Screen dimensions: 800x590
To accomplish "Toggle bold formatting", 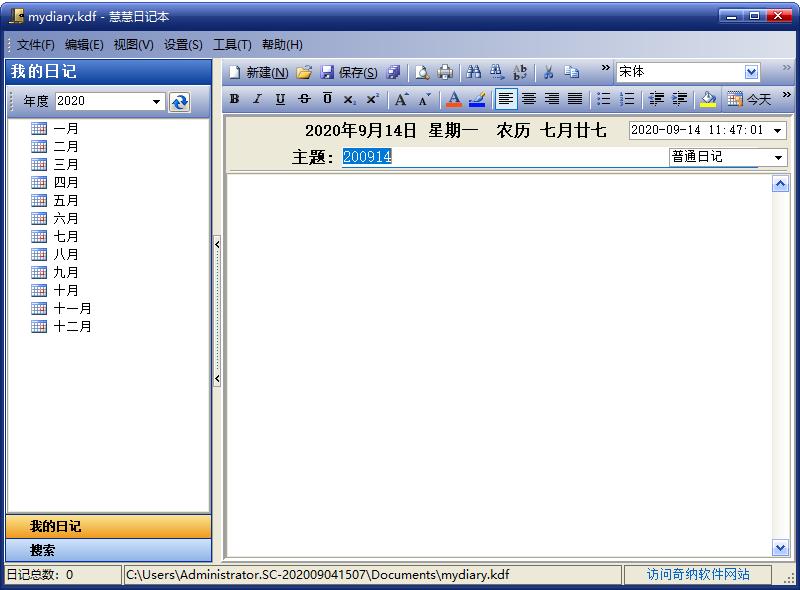I will (x=234, y=99).
